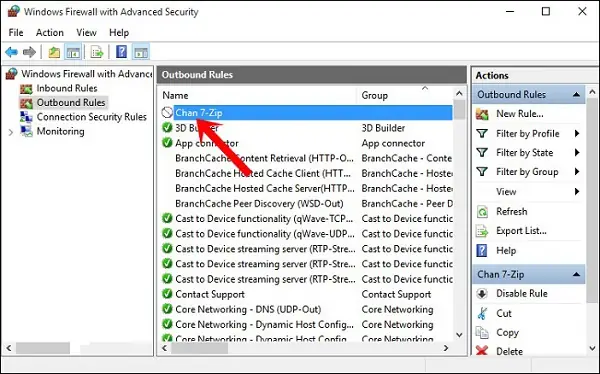This screenshot has width=600, height=374.
Task: Click the scissors Cut icon
Action: pyautogui.click(x=482, y=313)
